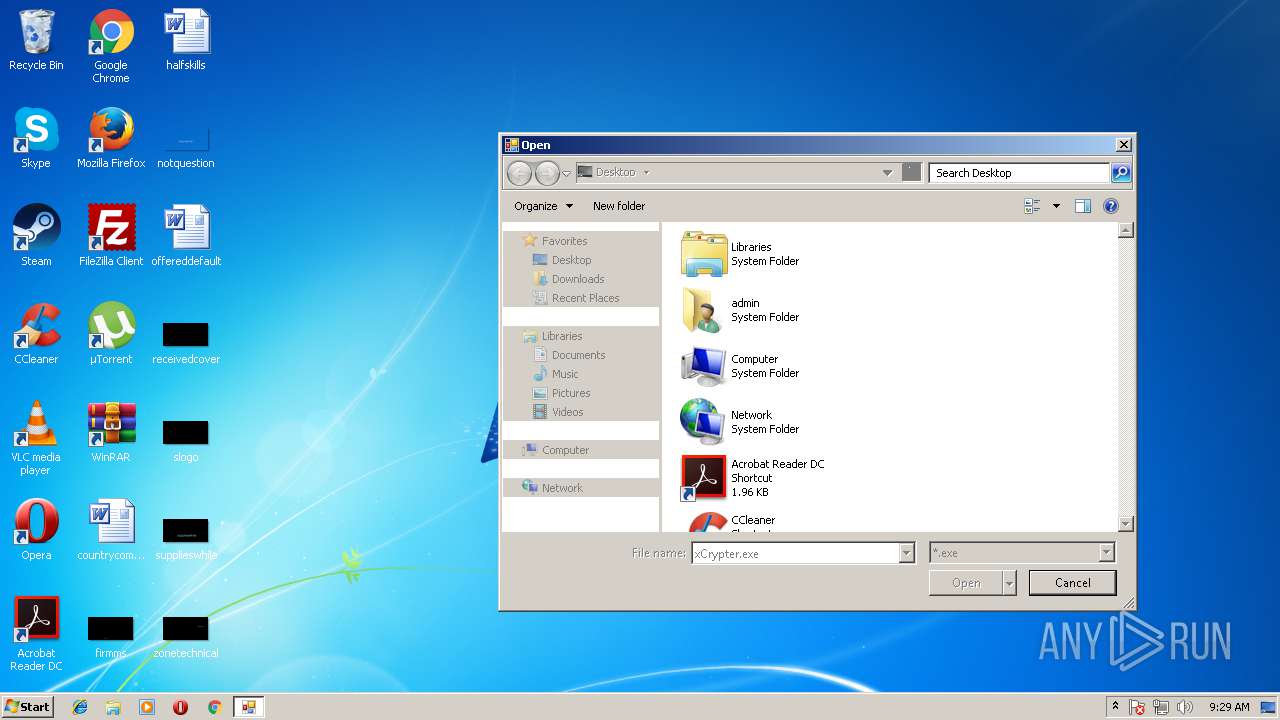Refresh the address bar location
The image size is (1280, 720).
pyautogui.click(x=911, y=172)
